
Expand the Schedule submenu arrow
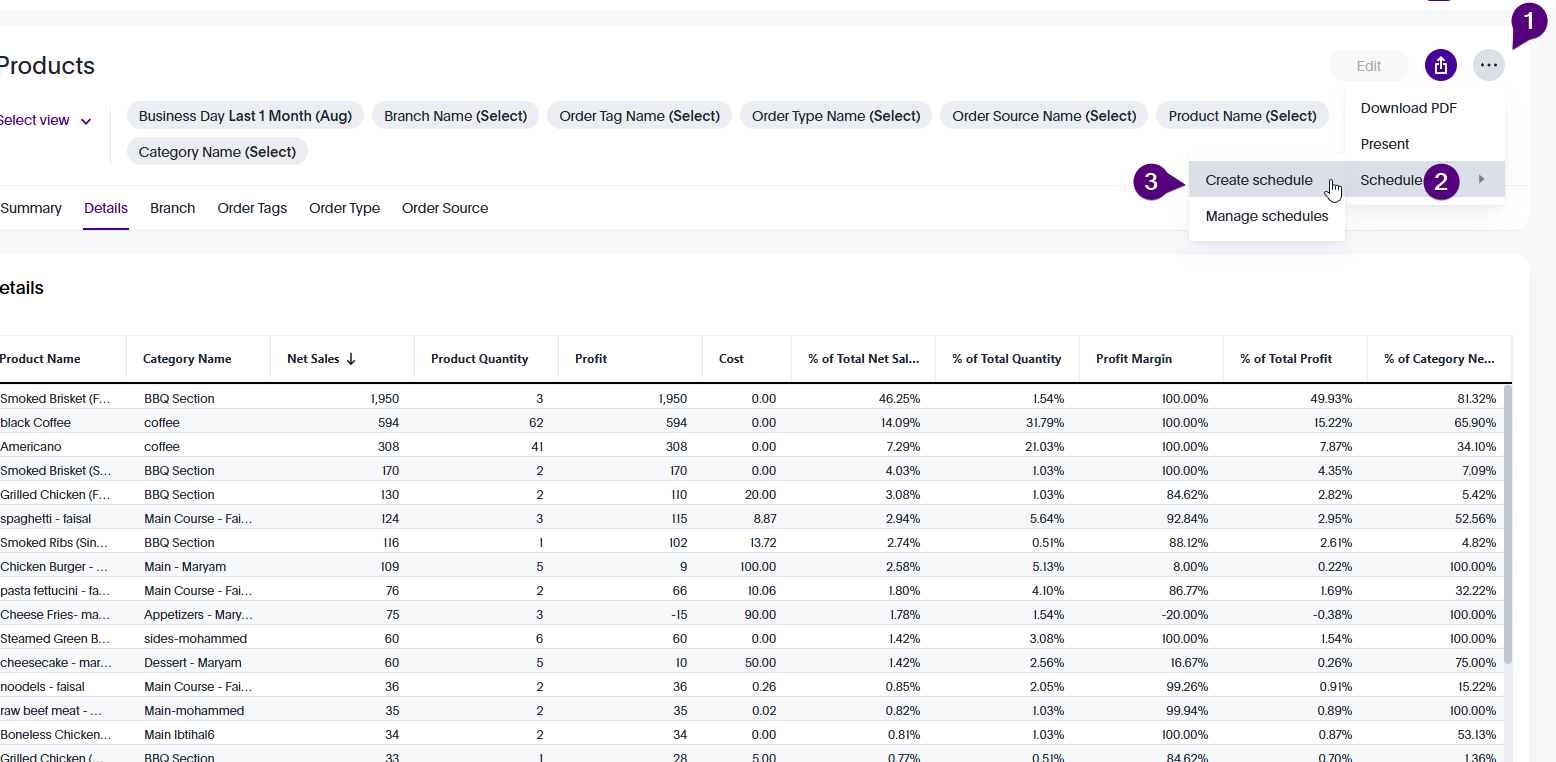tap(1481, 180)
